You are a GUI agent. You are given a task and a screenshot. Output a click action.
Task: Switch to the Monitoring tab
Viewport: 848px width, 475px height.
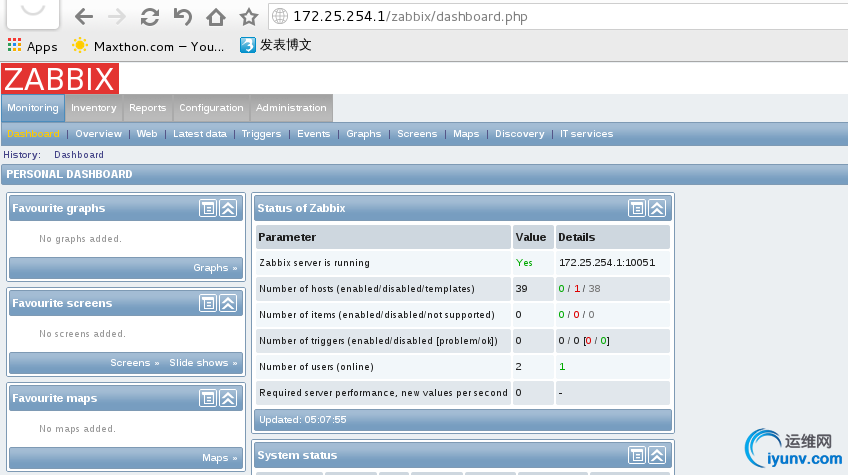(33, 108)
